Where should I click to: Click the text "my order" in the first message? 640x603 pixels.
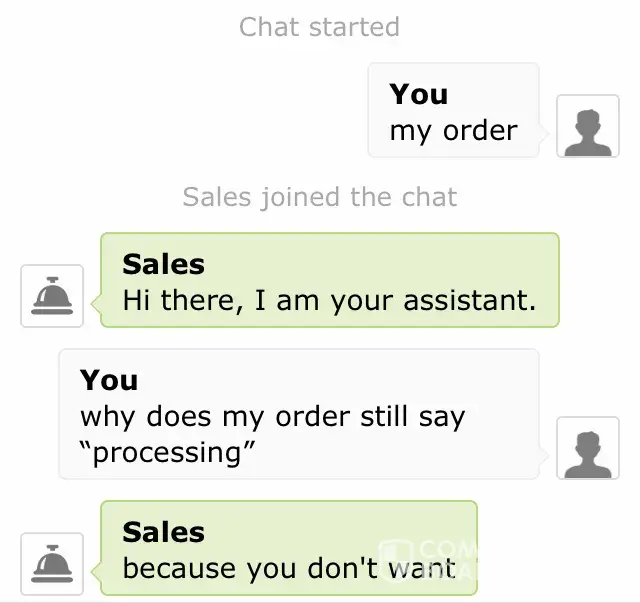(x=453, y=131)
